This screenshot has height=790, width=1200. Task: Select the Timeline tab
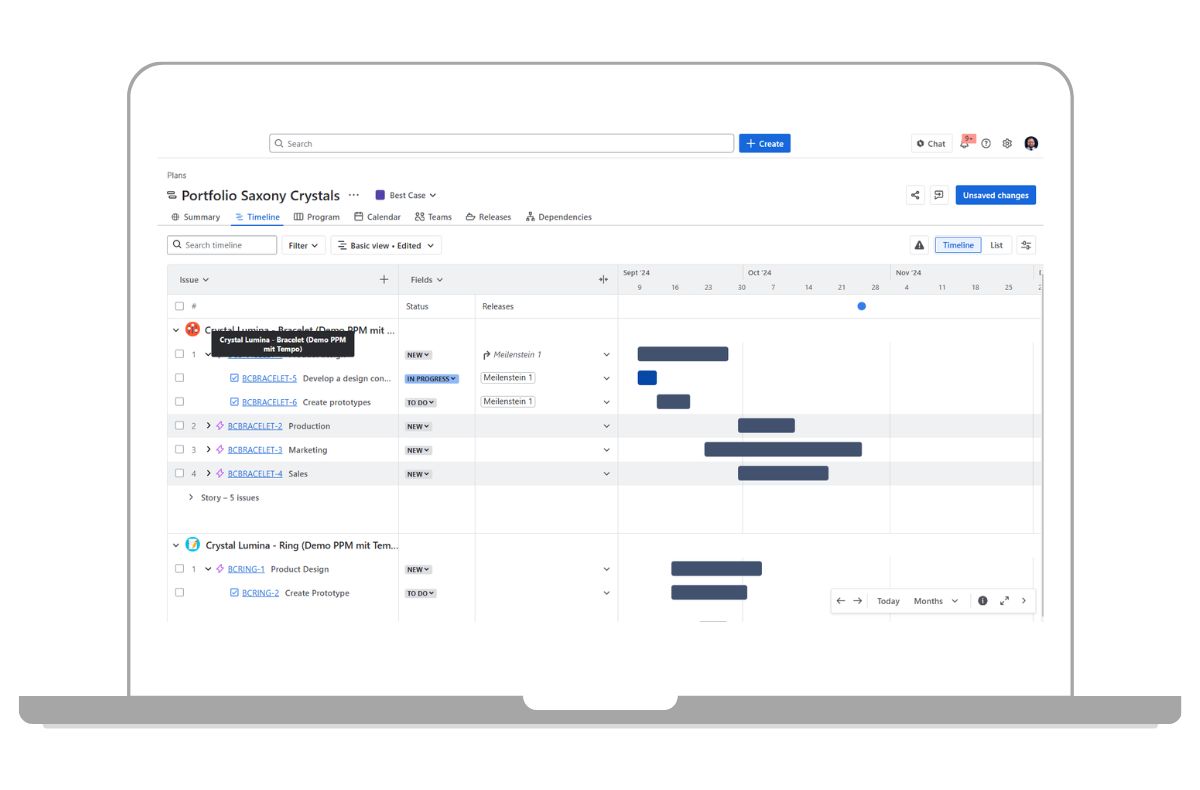[257, 217]
